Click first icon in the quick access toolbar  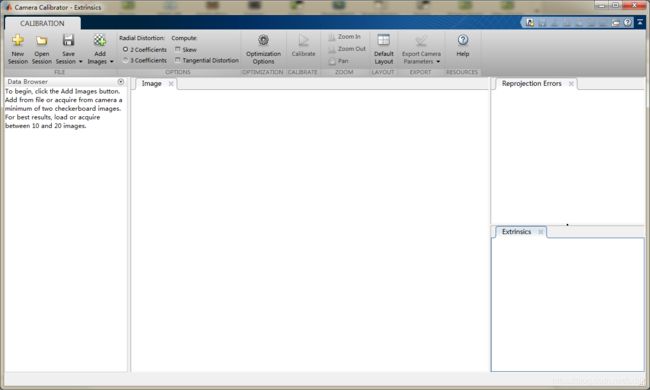pyautogui.click(x=530, y=22)
